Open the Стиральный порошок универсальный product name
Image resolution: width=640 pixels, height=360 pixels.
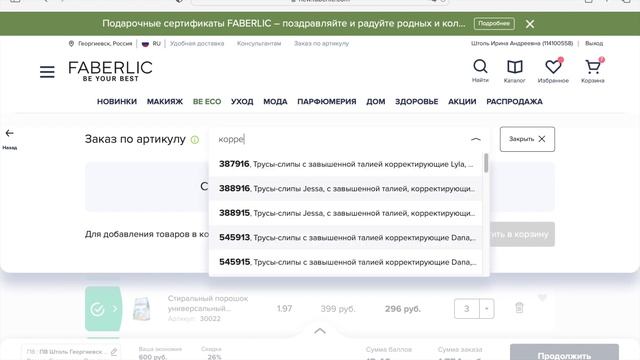[208, 303]
